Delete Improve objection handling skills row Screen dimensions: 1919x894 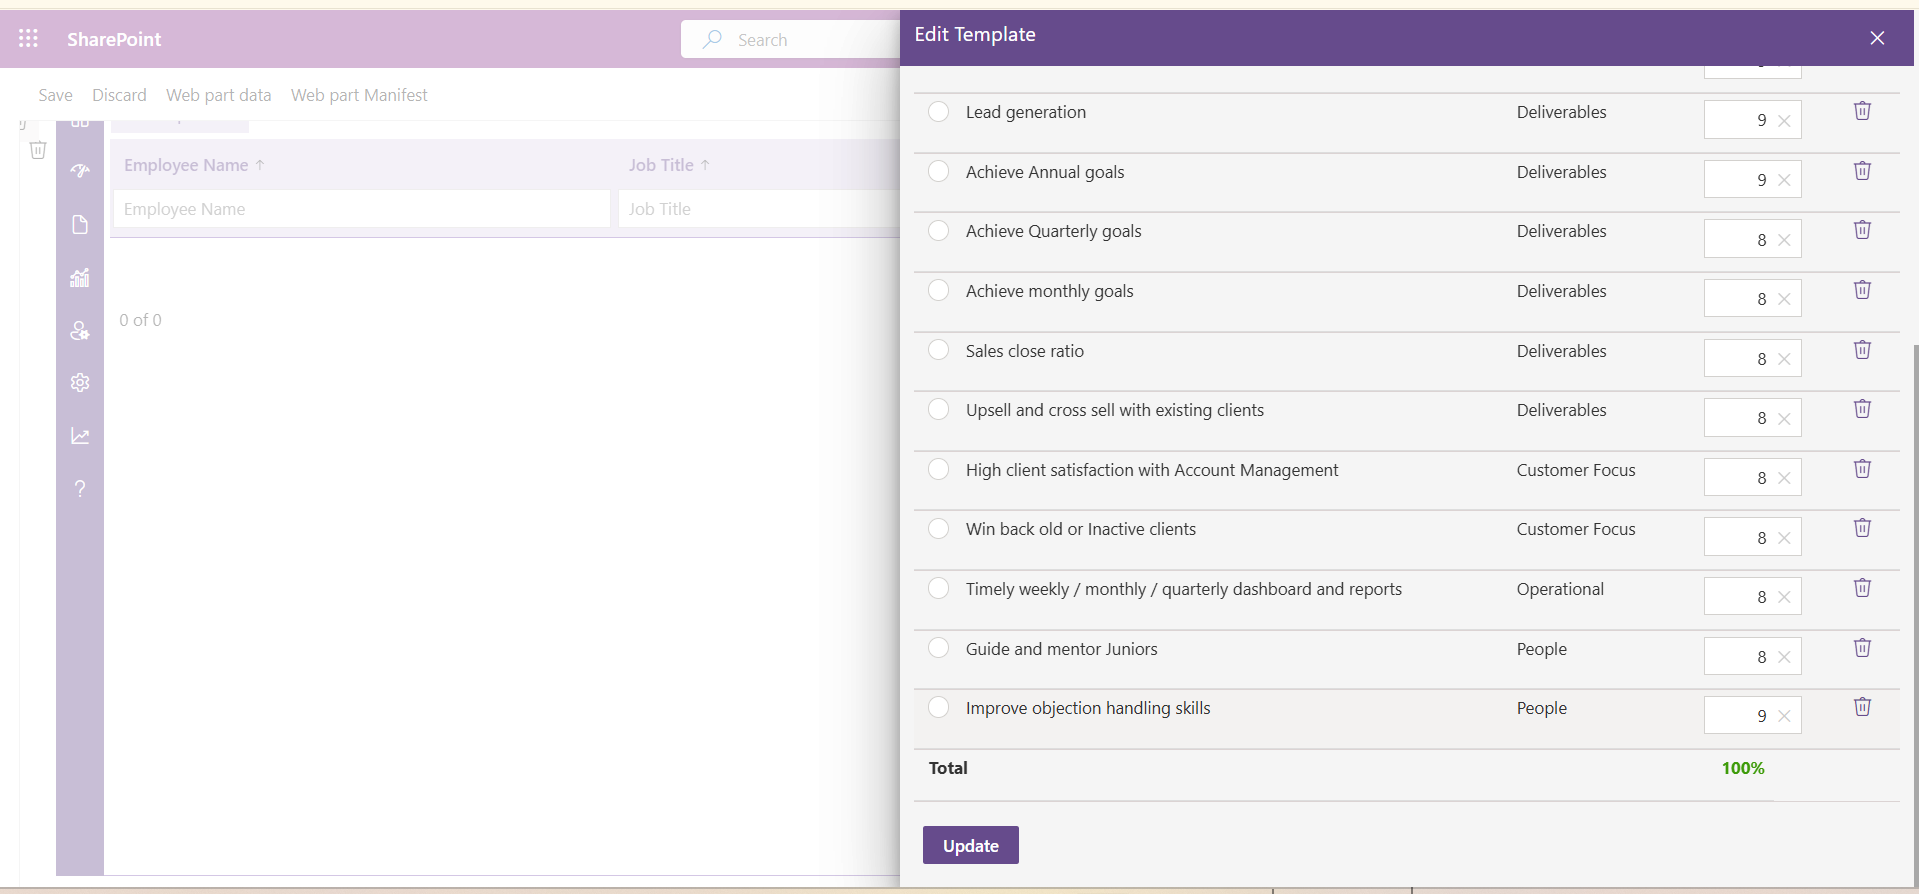tap(1862, 707)
